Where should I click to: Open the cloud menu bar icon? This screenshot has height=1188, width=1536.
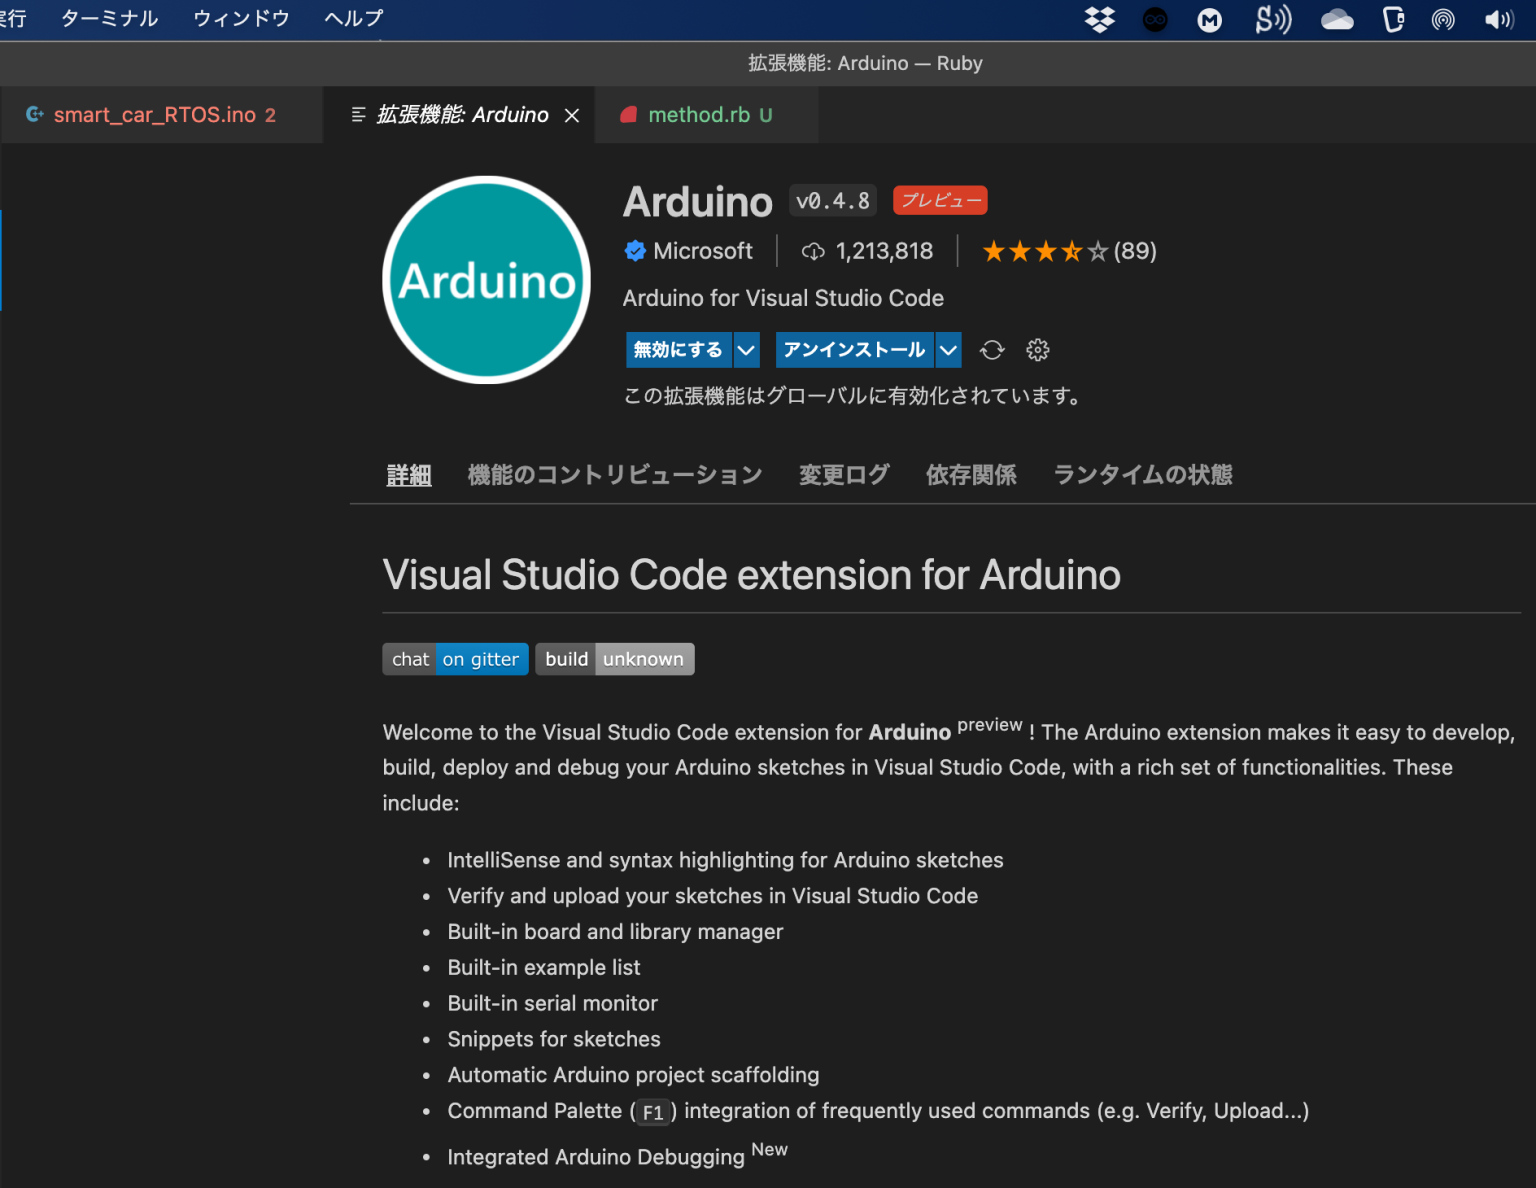(1337, 19)
